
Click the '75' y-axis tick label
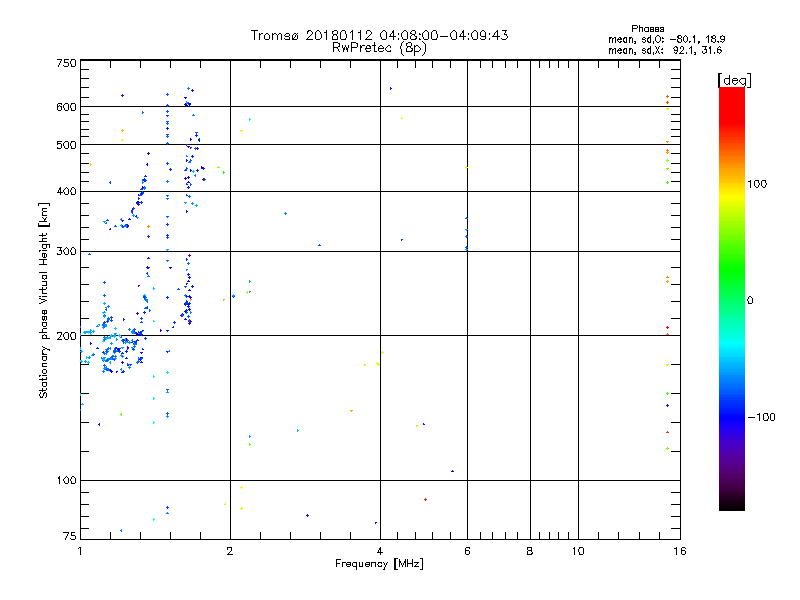(70, 536)
